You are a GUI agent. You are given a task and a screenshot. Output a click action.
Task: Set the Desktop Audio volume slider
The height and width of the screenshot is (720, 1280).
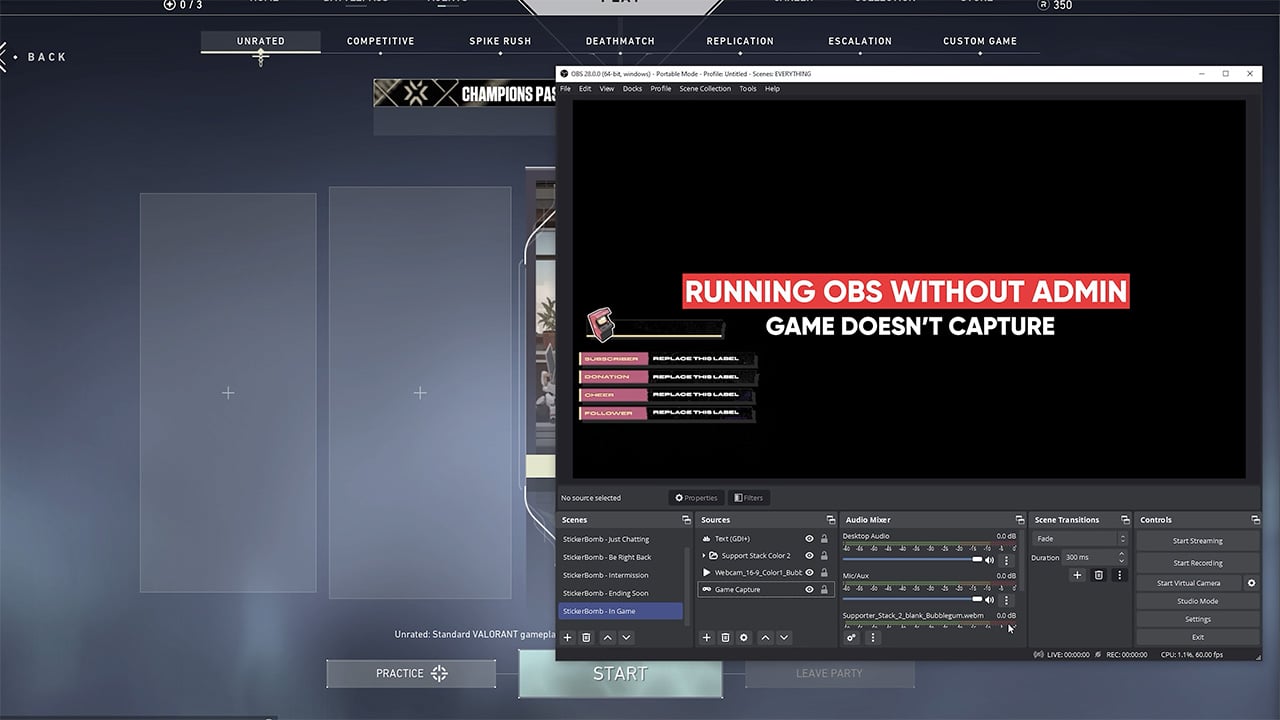click(912, 559)
